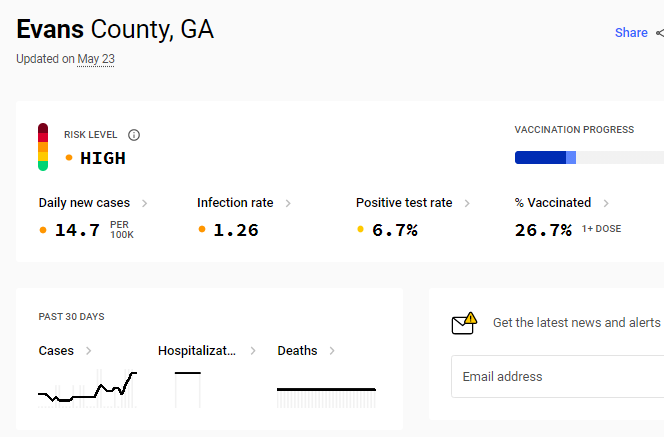Open Positive test rate metric
The width and height of the screenshot is (664, 437).
pos(404,203)
